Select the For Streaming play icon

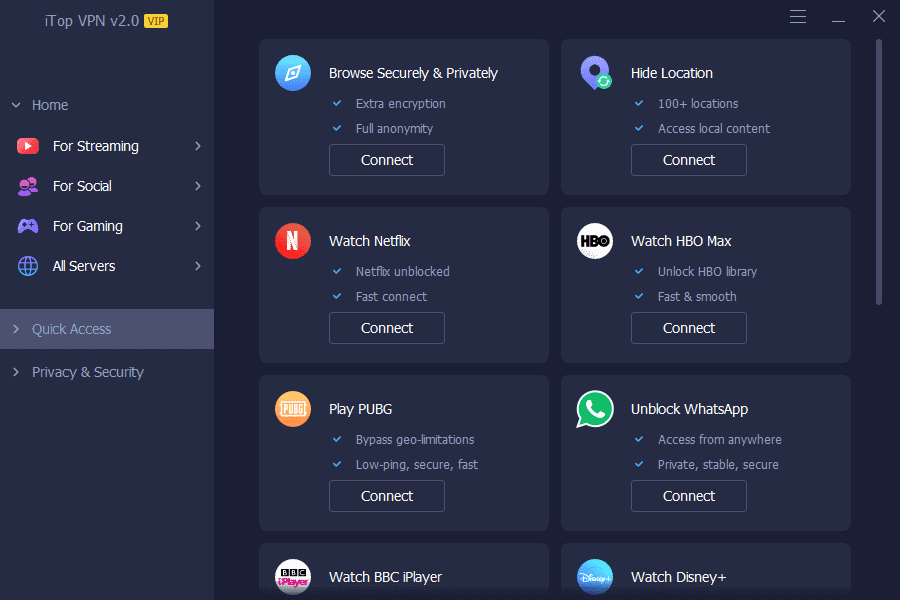[29, 146]
